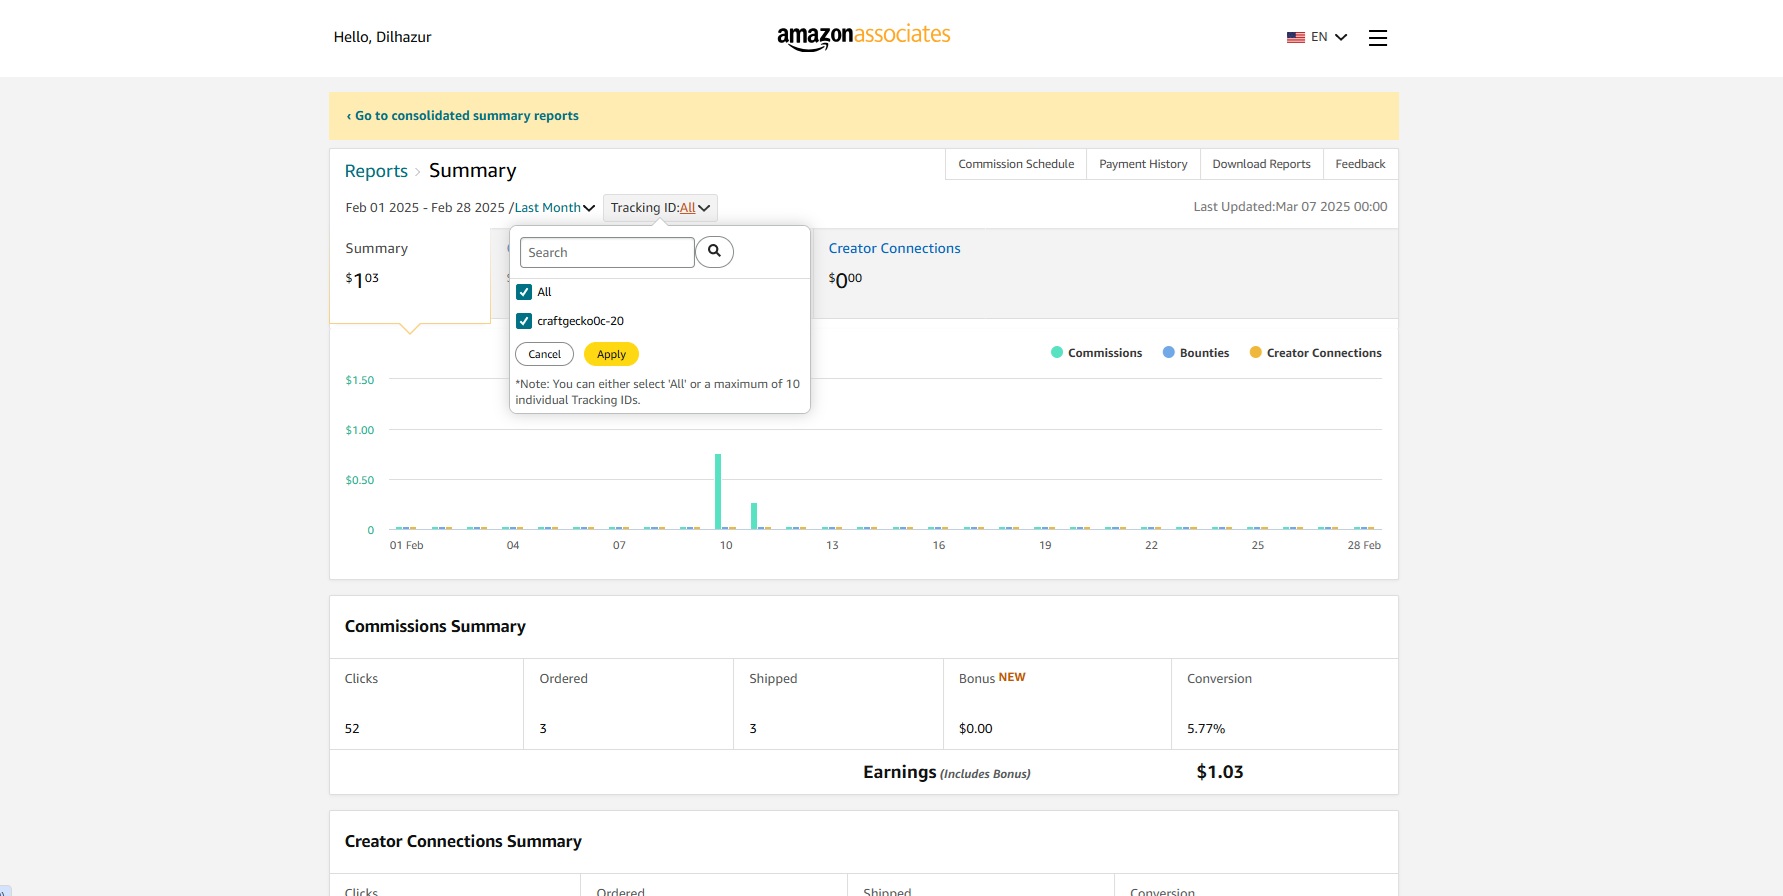
Task: Click the Creator Connections Summary heading
Action: click(463, 842)
